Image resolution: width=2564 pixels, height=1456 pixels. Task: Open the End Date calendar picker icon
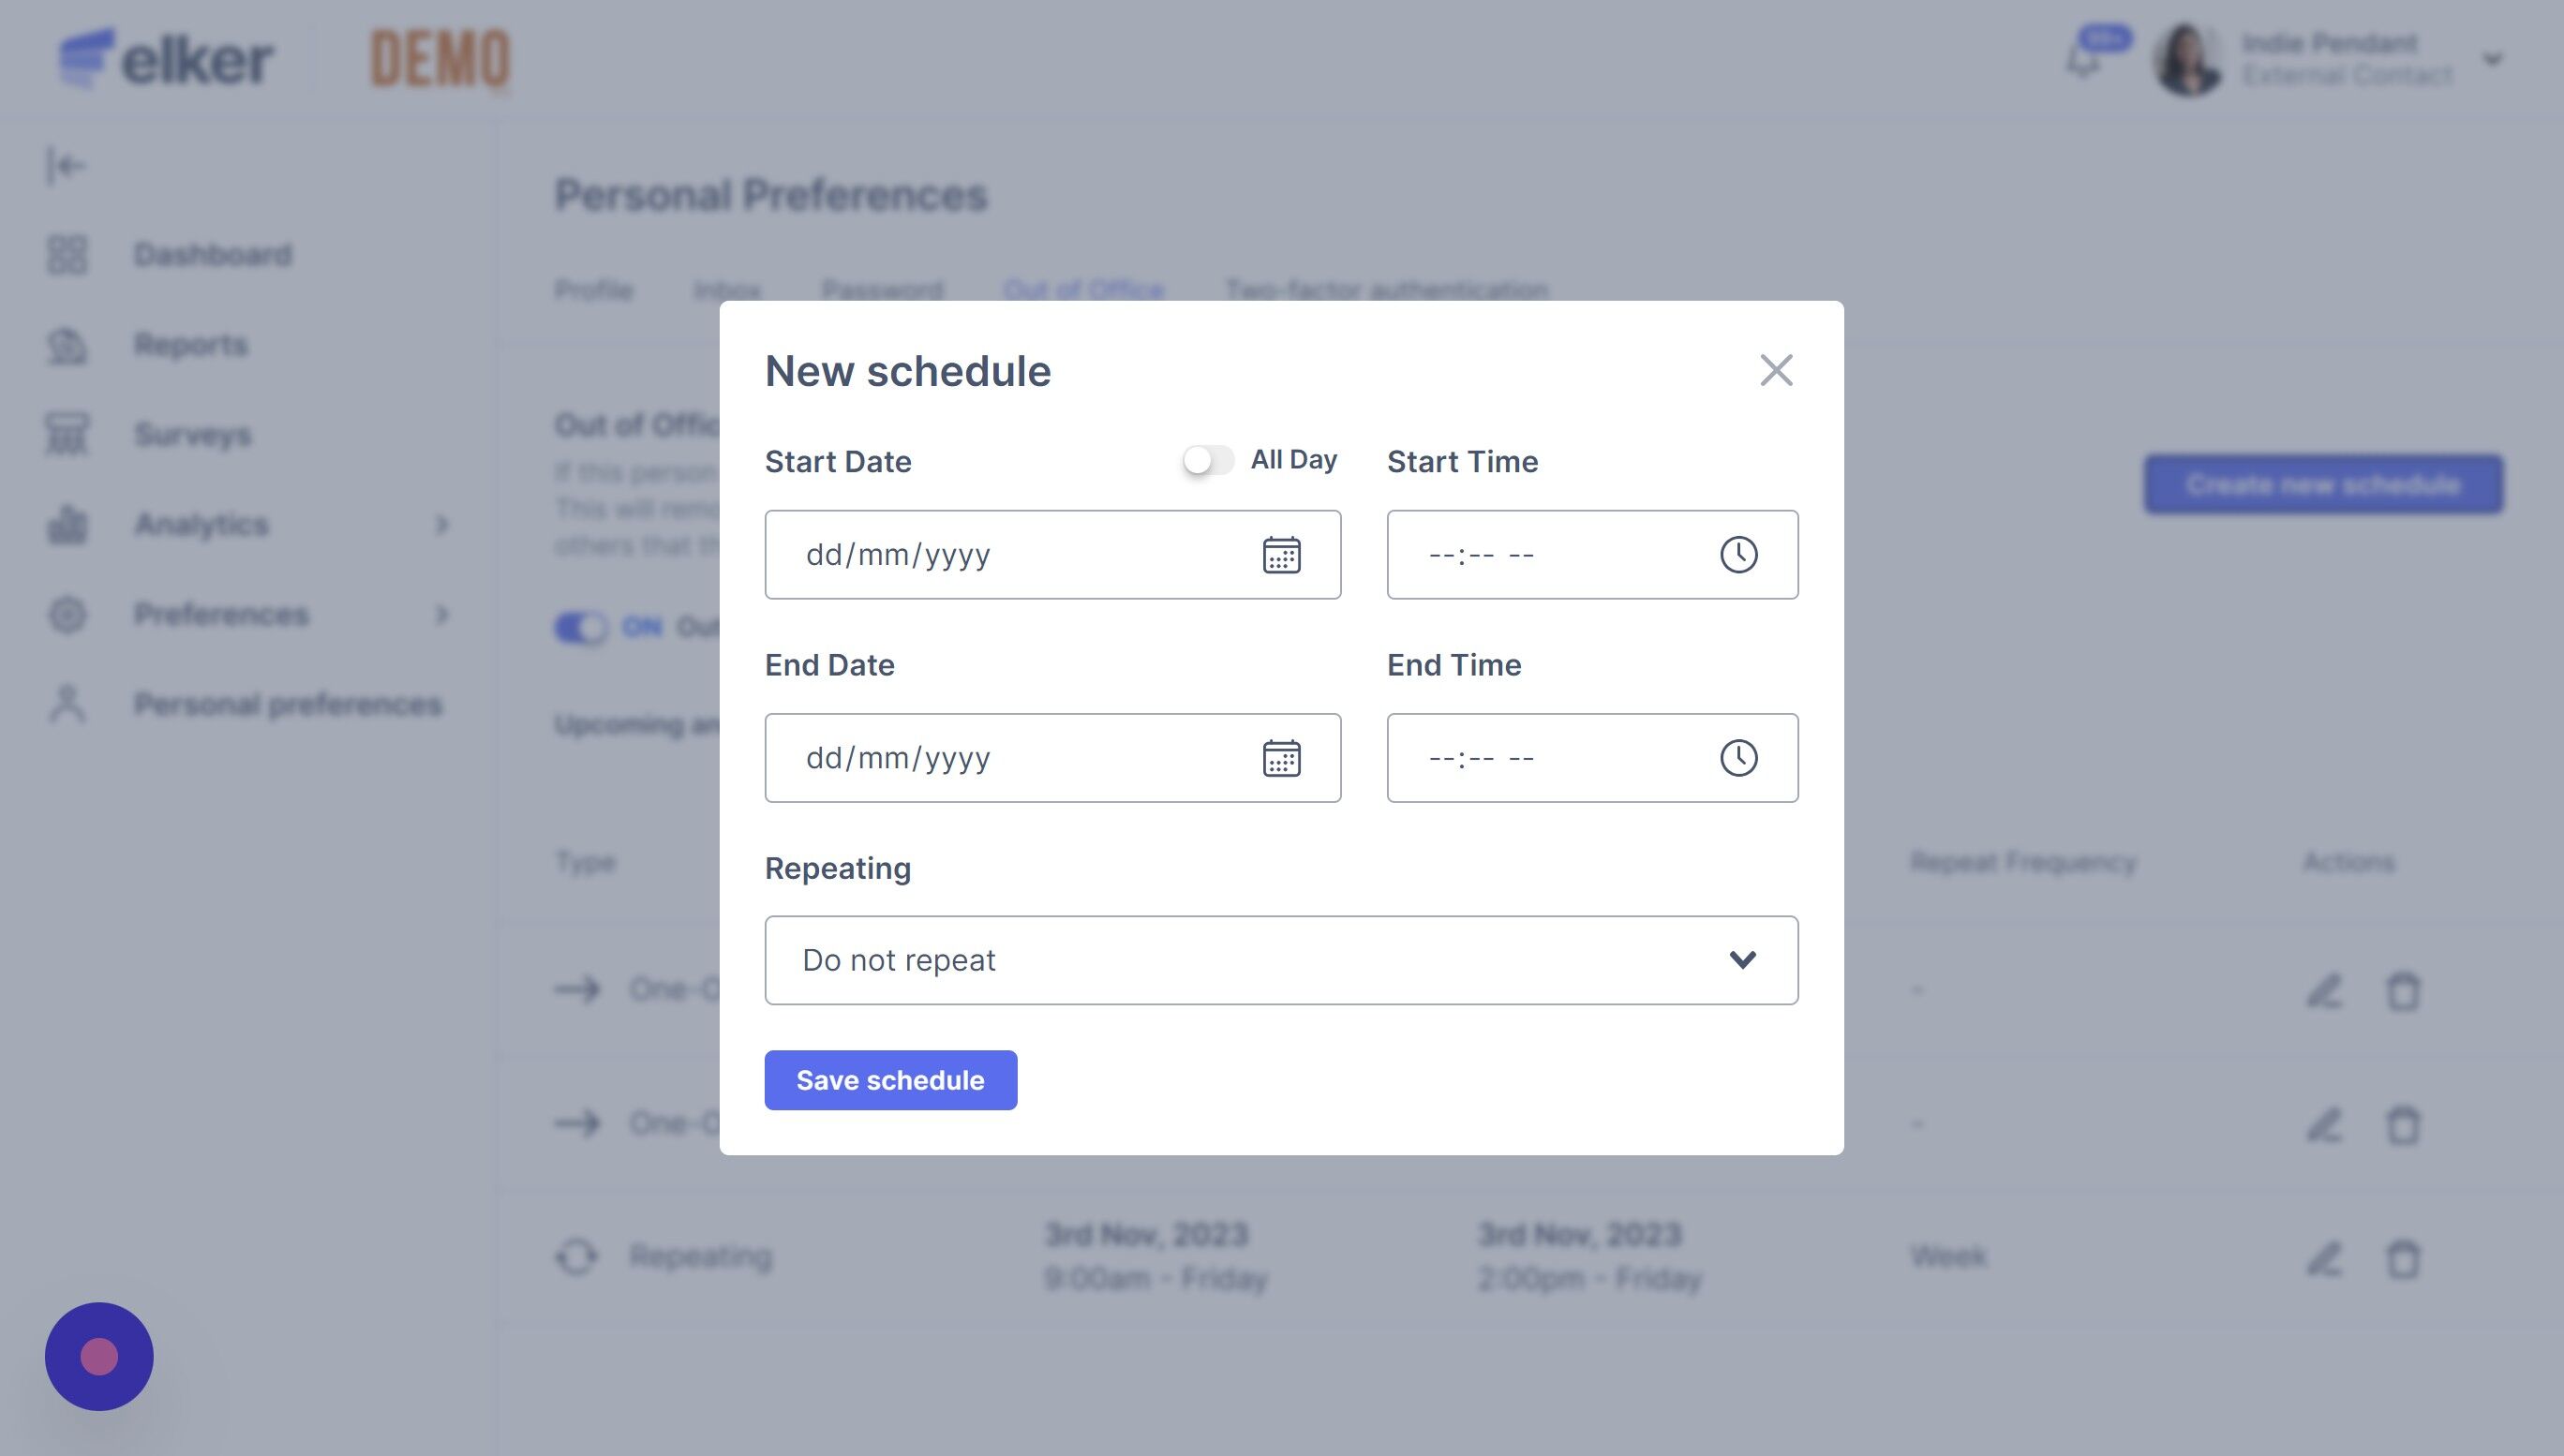pyautogui.click(x=1281, y=758)
